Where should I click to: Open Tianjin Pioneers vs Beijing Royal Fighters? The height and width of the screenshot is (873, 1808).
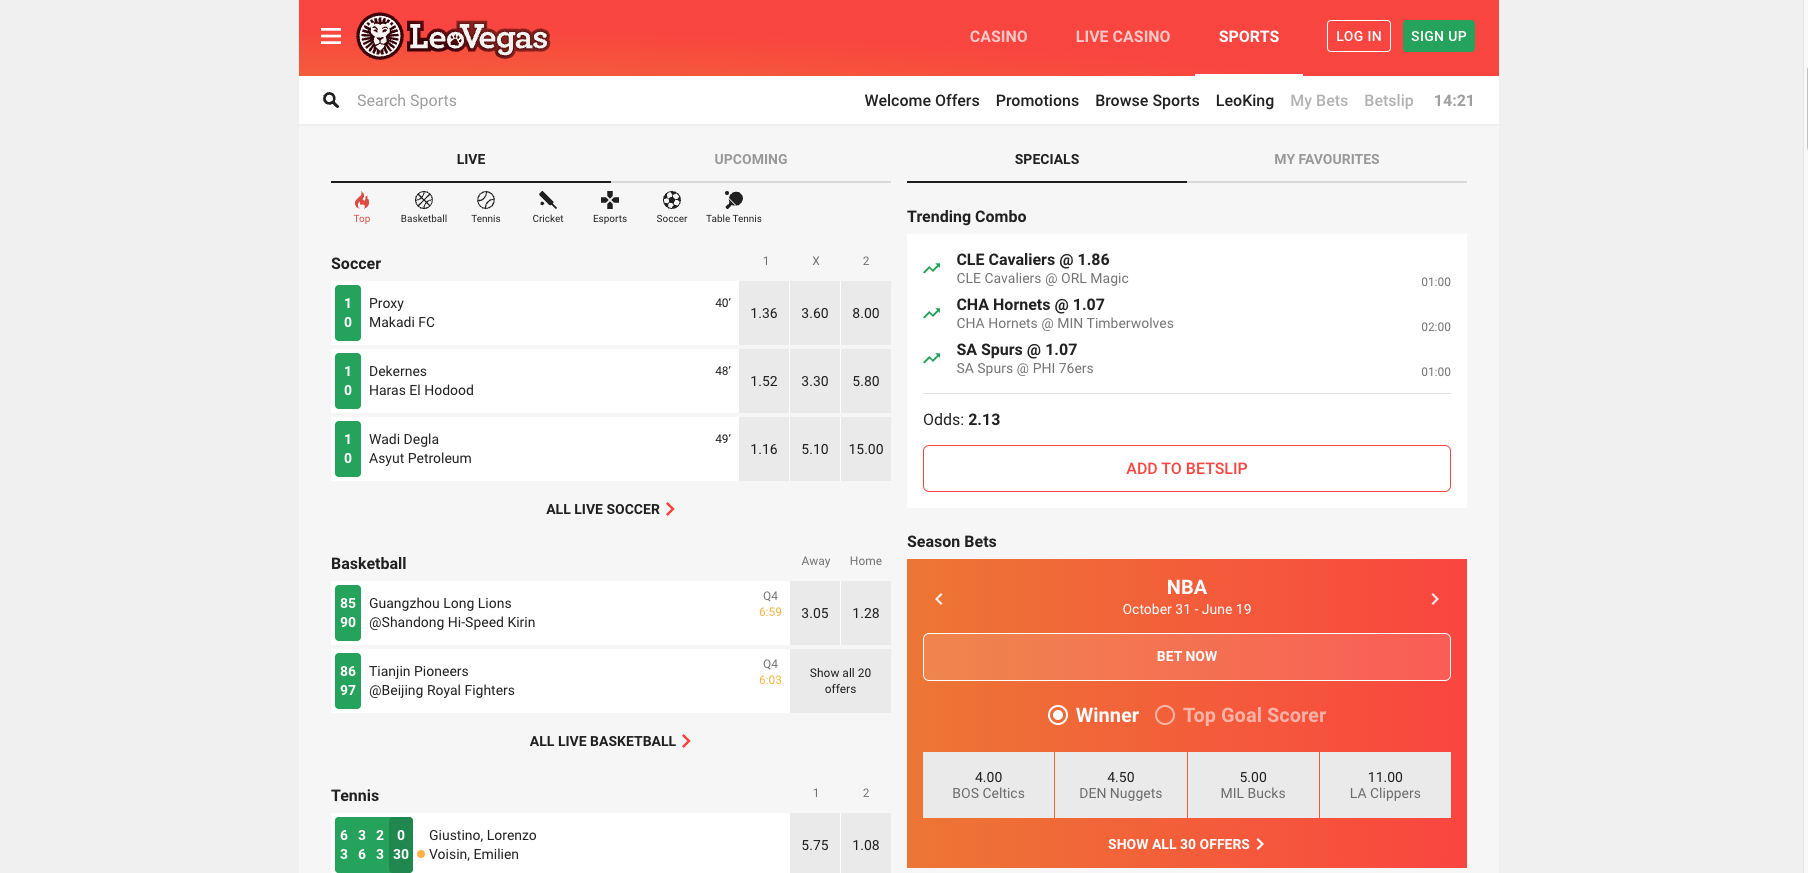point(560,681)
